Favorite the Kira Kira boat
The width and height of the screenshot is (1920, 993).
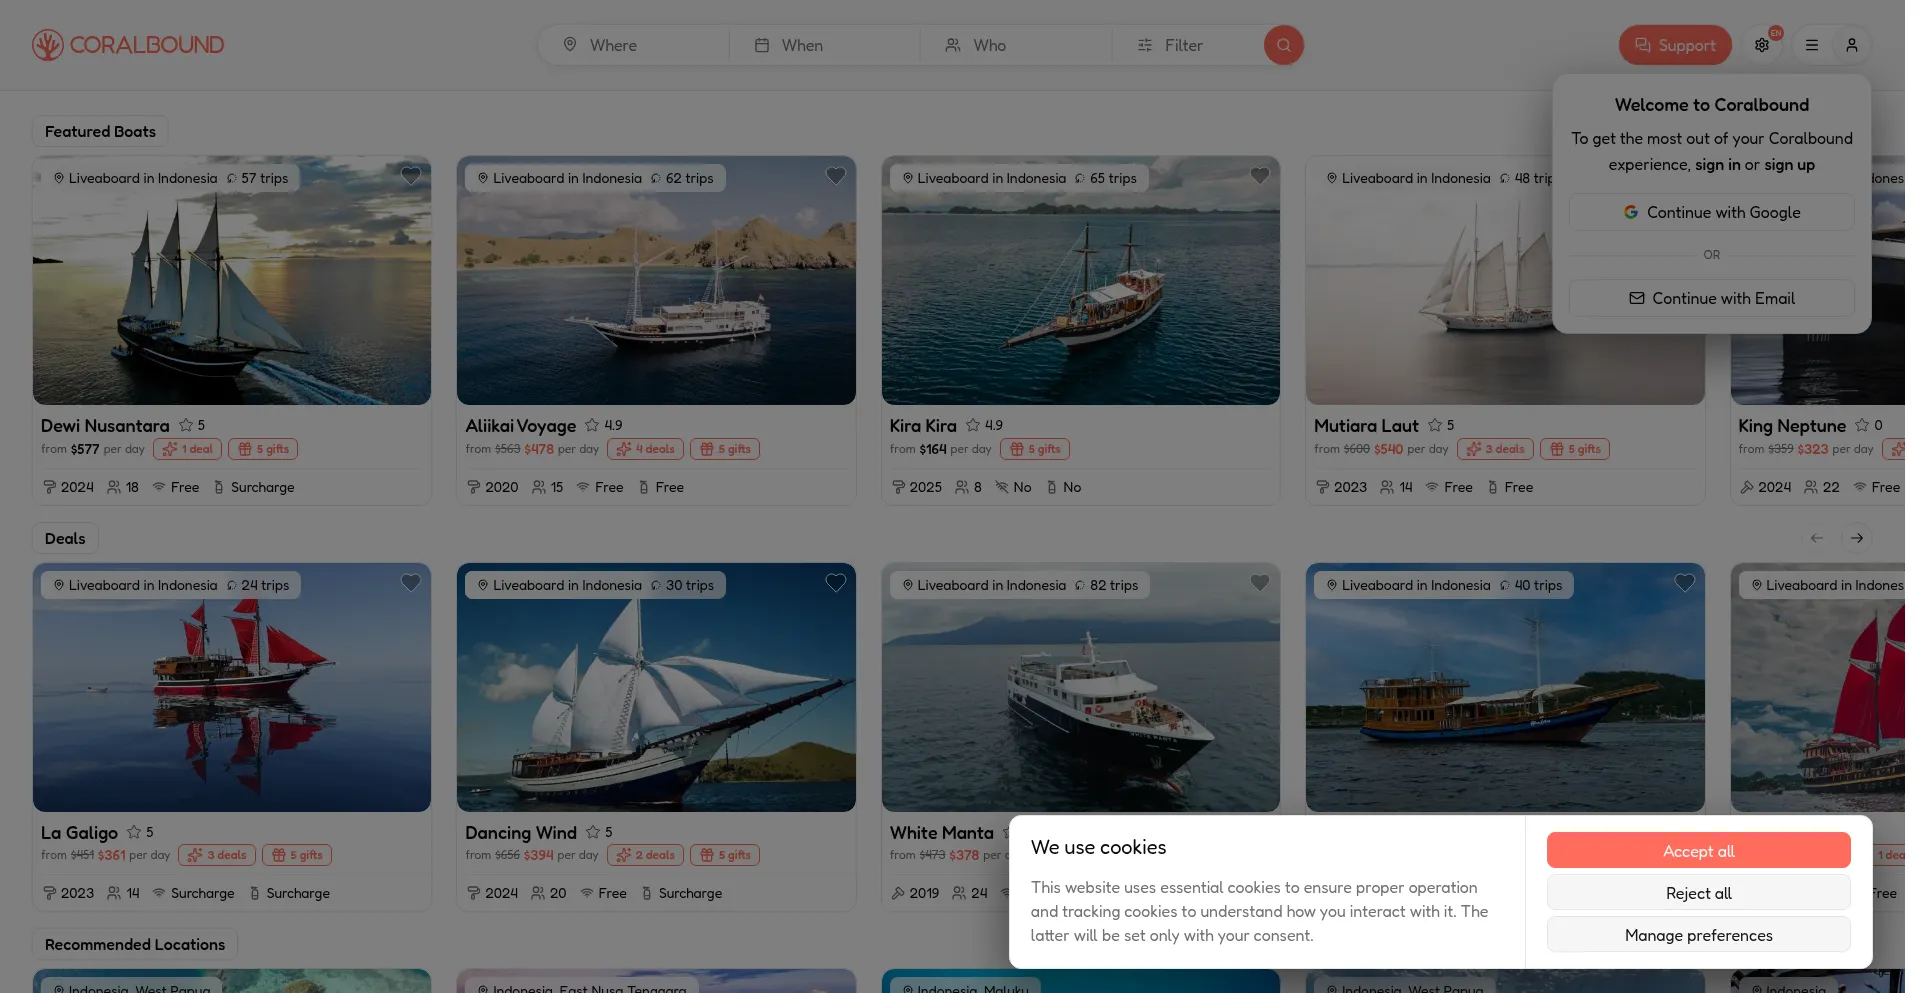pyautogui.click(x=1260, y=176)
